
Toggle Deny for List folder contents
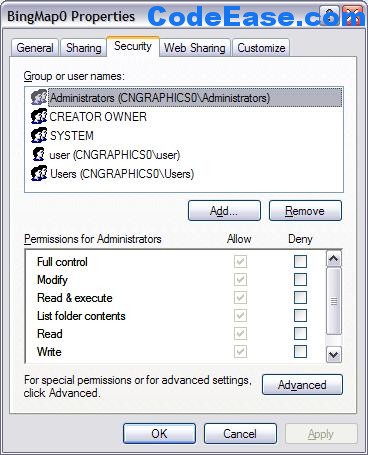300,315
